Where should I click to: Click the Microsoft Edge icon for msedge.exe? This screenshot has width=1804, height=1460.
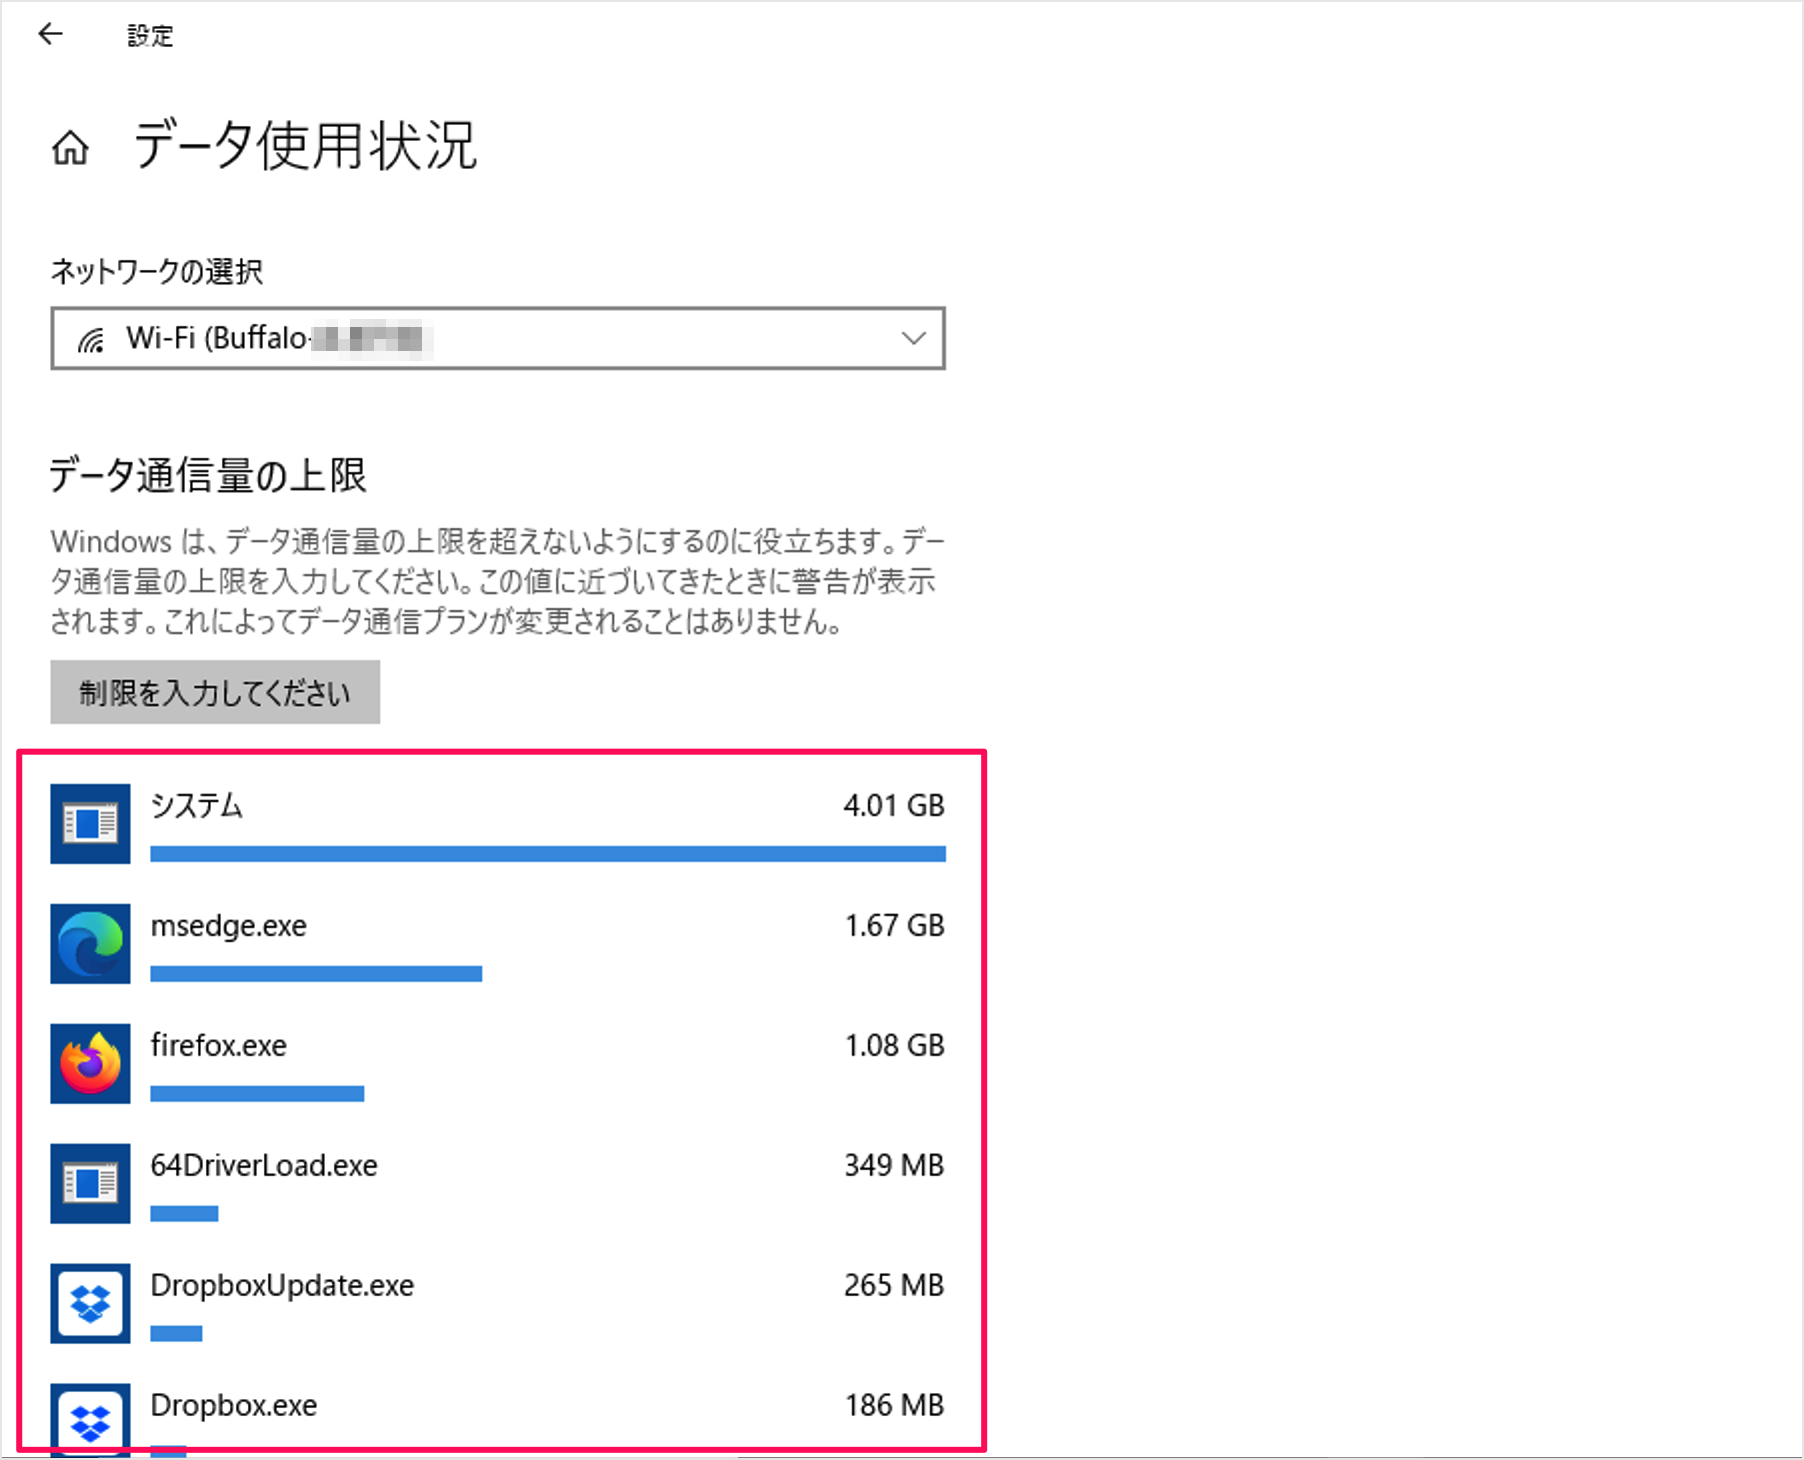click(x=90, y=943)
